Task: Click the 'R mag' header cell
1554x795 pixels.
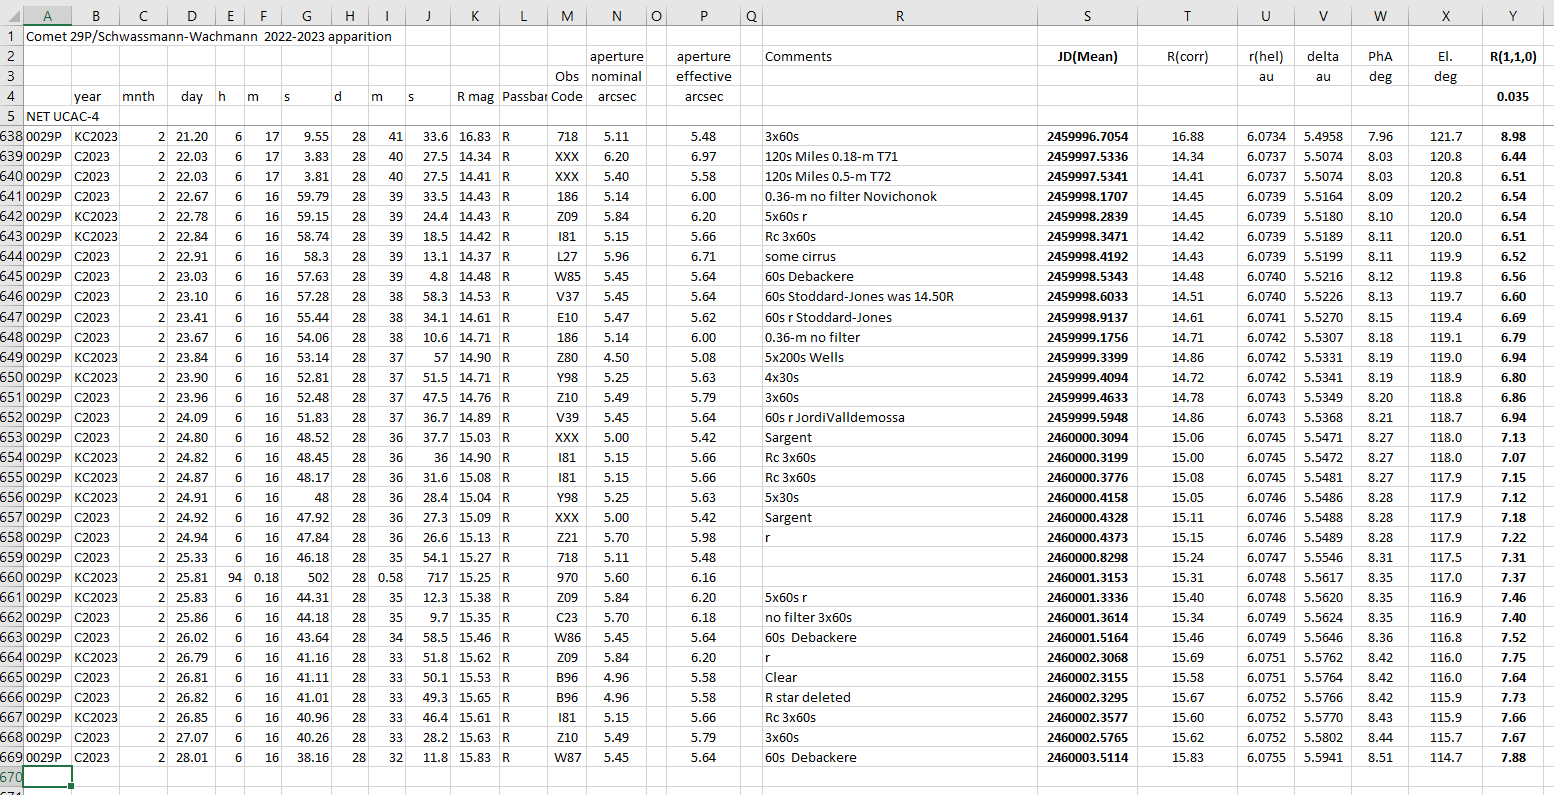Action: point(474,96)
